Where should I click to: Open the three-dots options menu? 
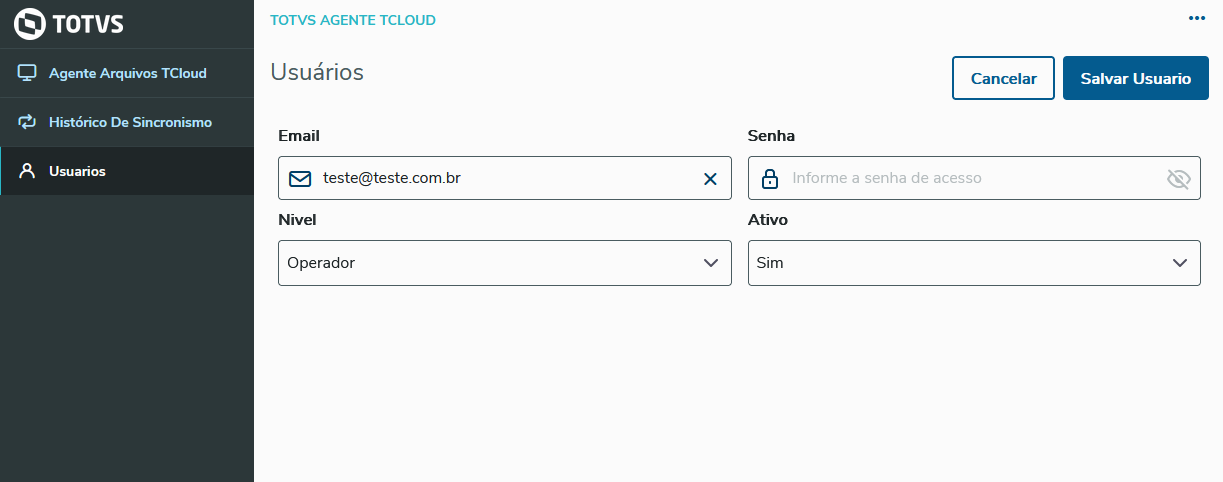pos(1197,19)
